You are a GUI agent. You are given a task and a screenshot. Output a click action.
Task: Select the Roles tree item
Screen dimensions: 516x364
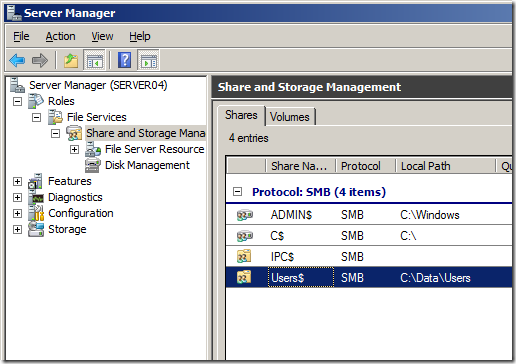click(x=61, y=101)
